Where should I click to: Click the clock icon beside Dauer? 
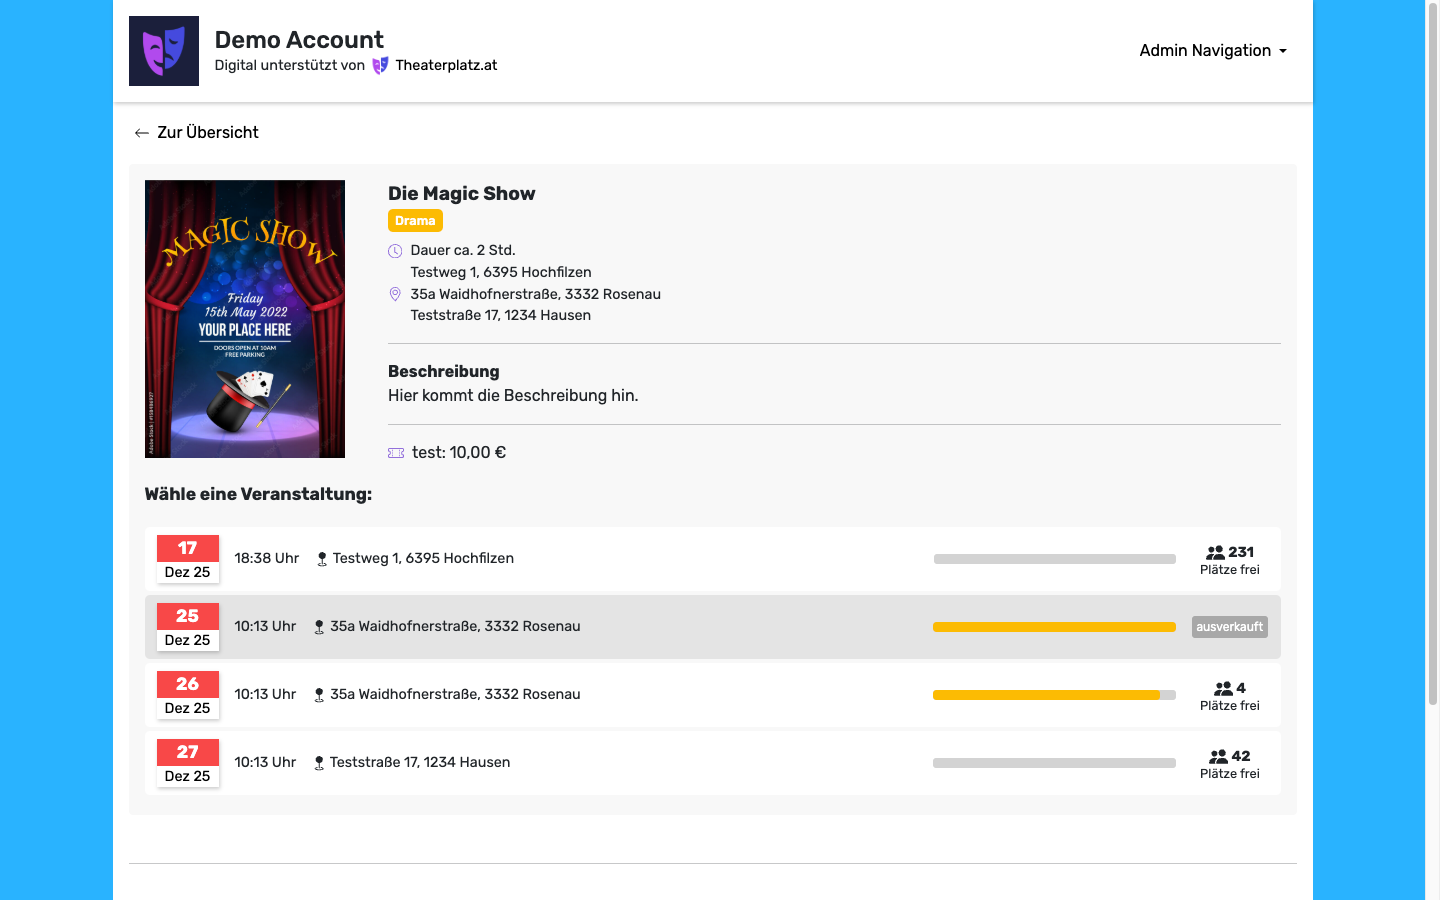point(395,251)
